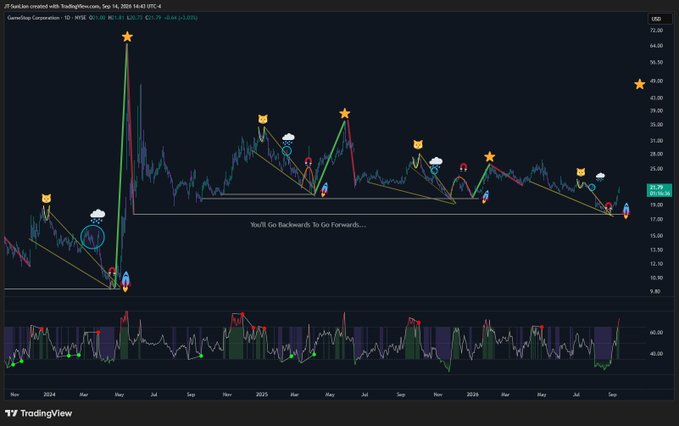Click the USD currency button

click(656, 19)
